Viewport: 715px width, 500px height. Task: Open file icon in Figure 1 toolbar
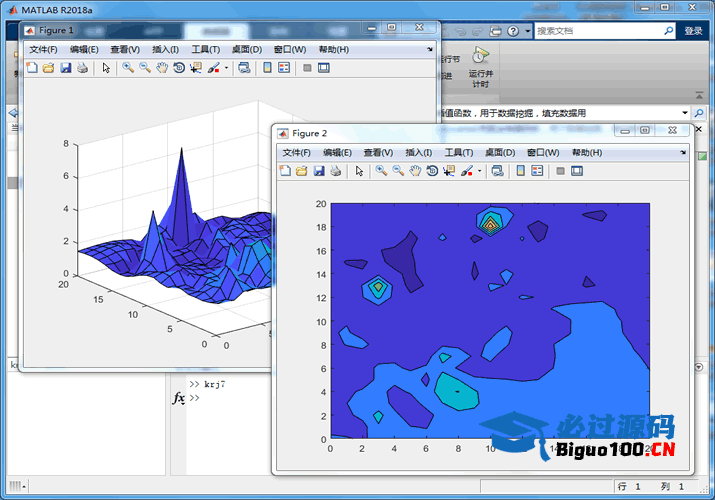coord(48,68)
